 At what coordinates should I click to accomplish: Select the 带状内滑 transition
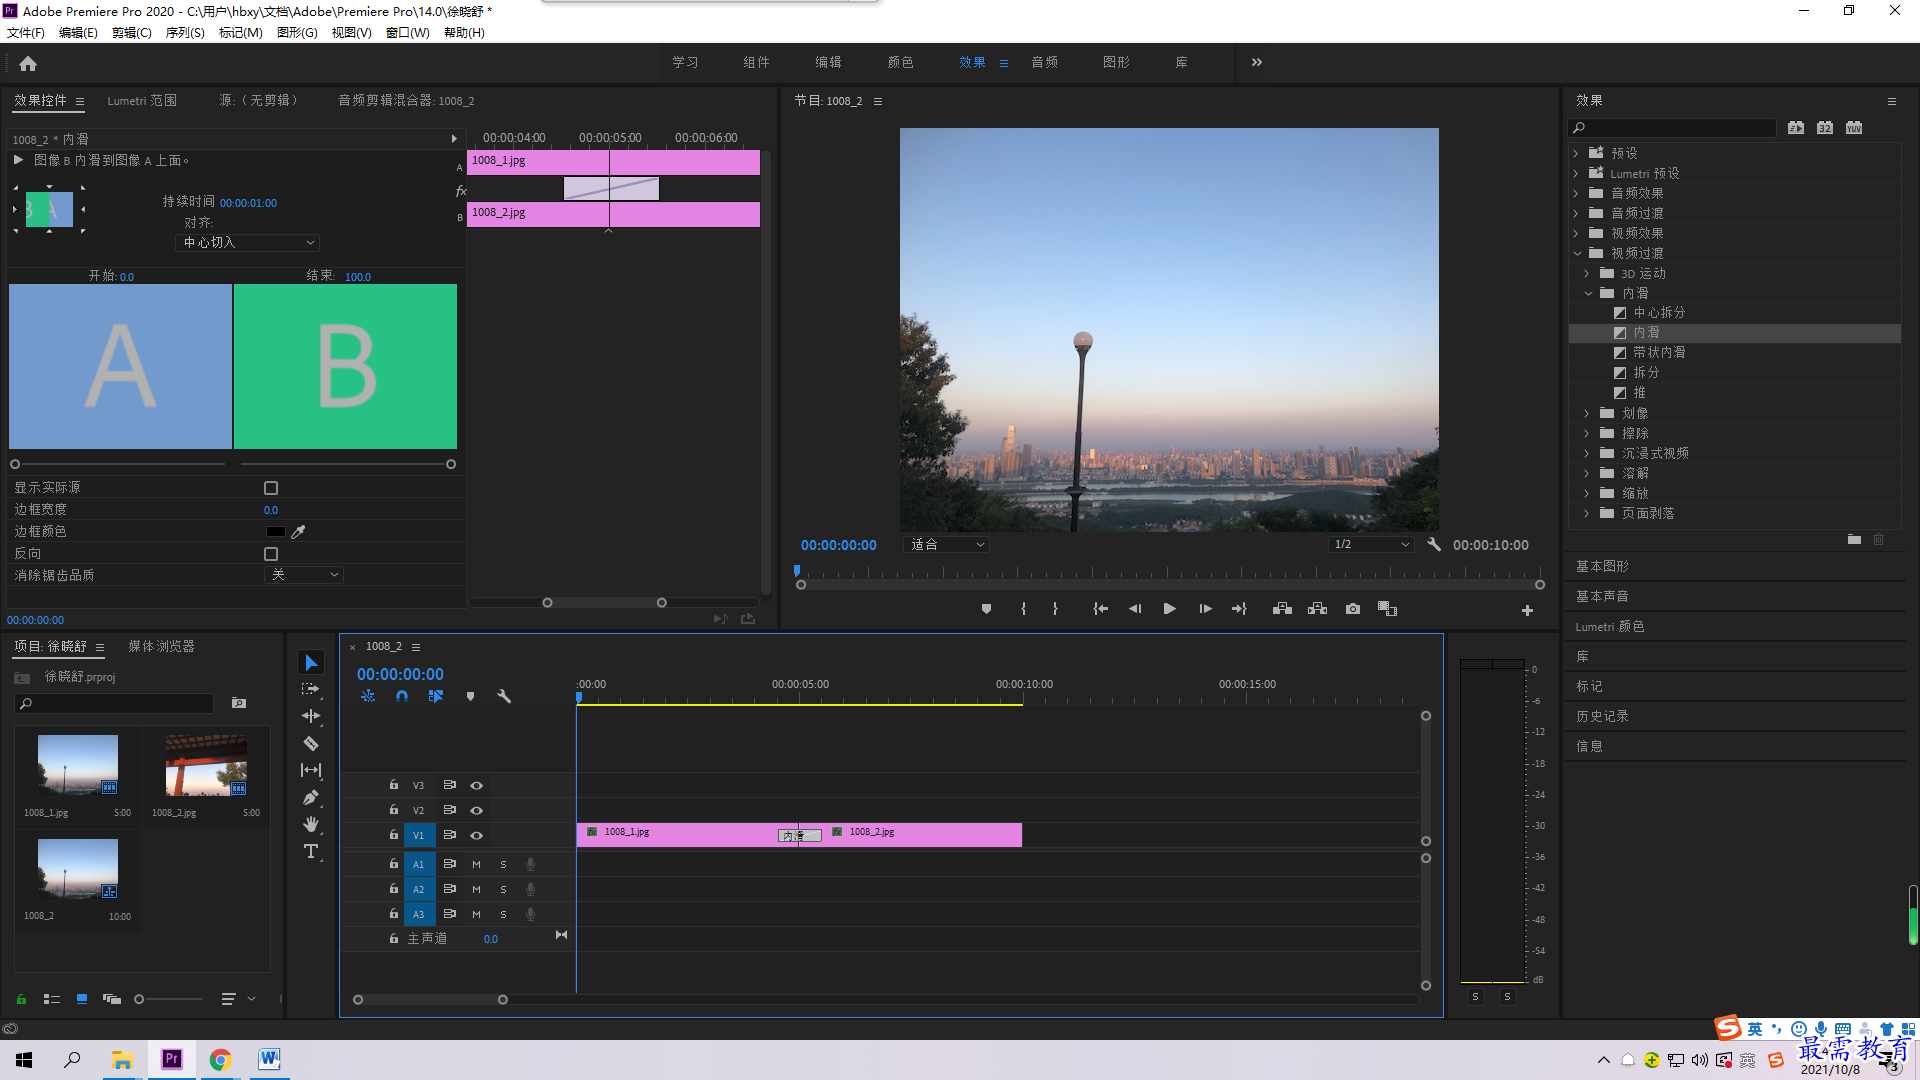[x=1659, y=353]
